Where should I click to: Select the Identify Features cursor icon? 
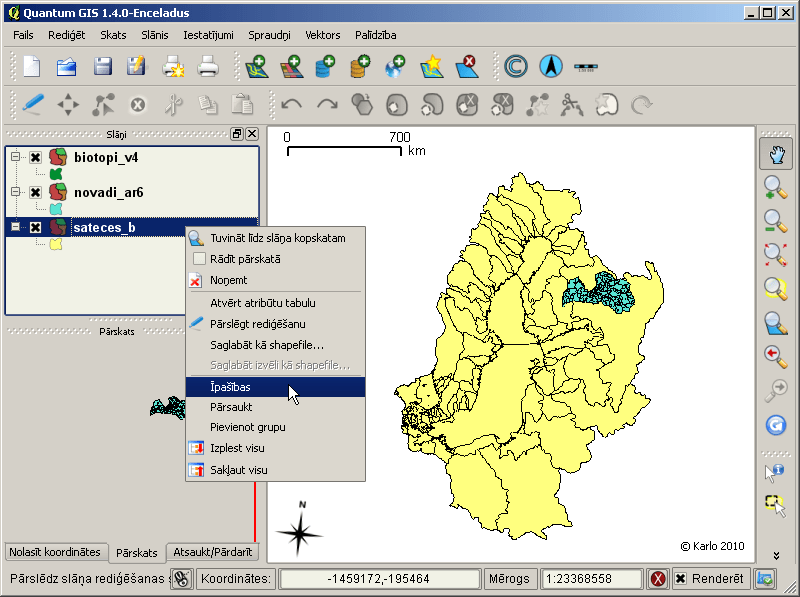pyautogui.click(x=774, y=472)
